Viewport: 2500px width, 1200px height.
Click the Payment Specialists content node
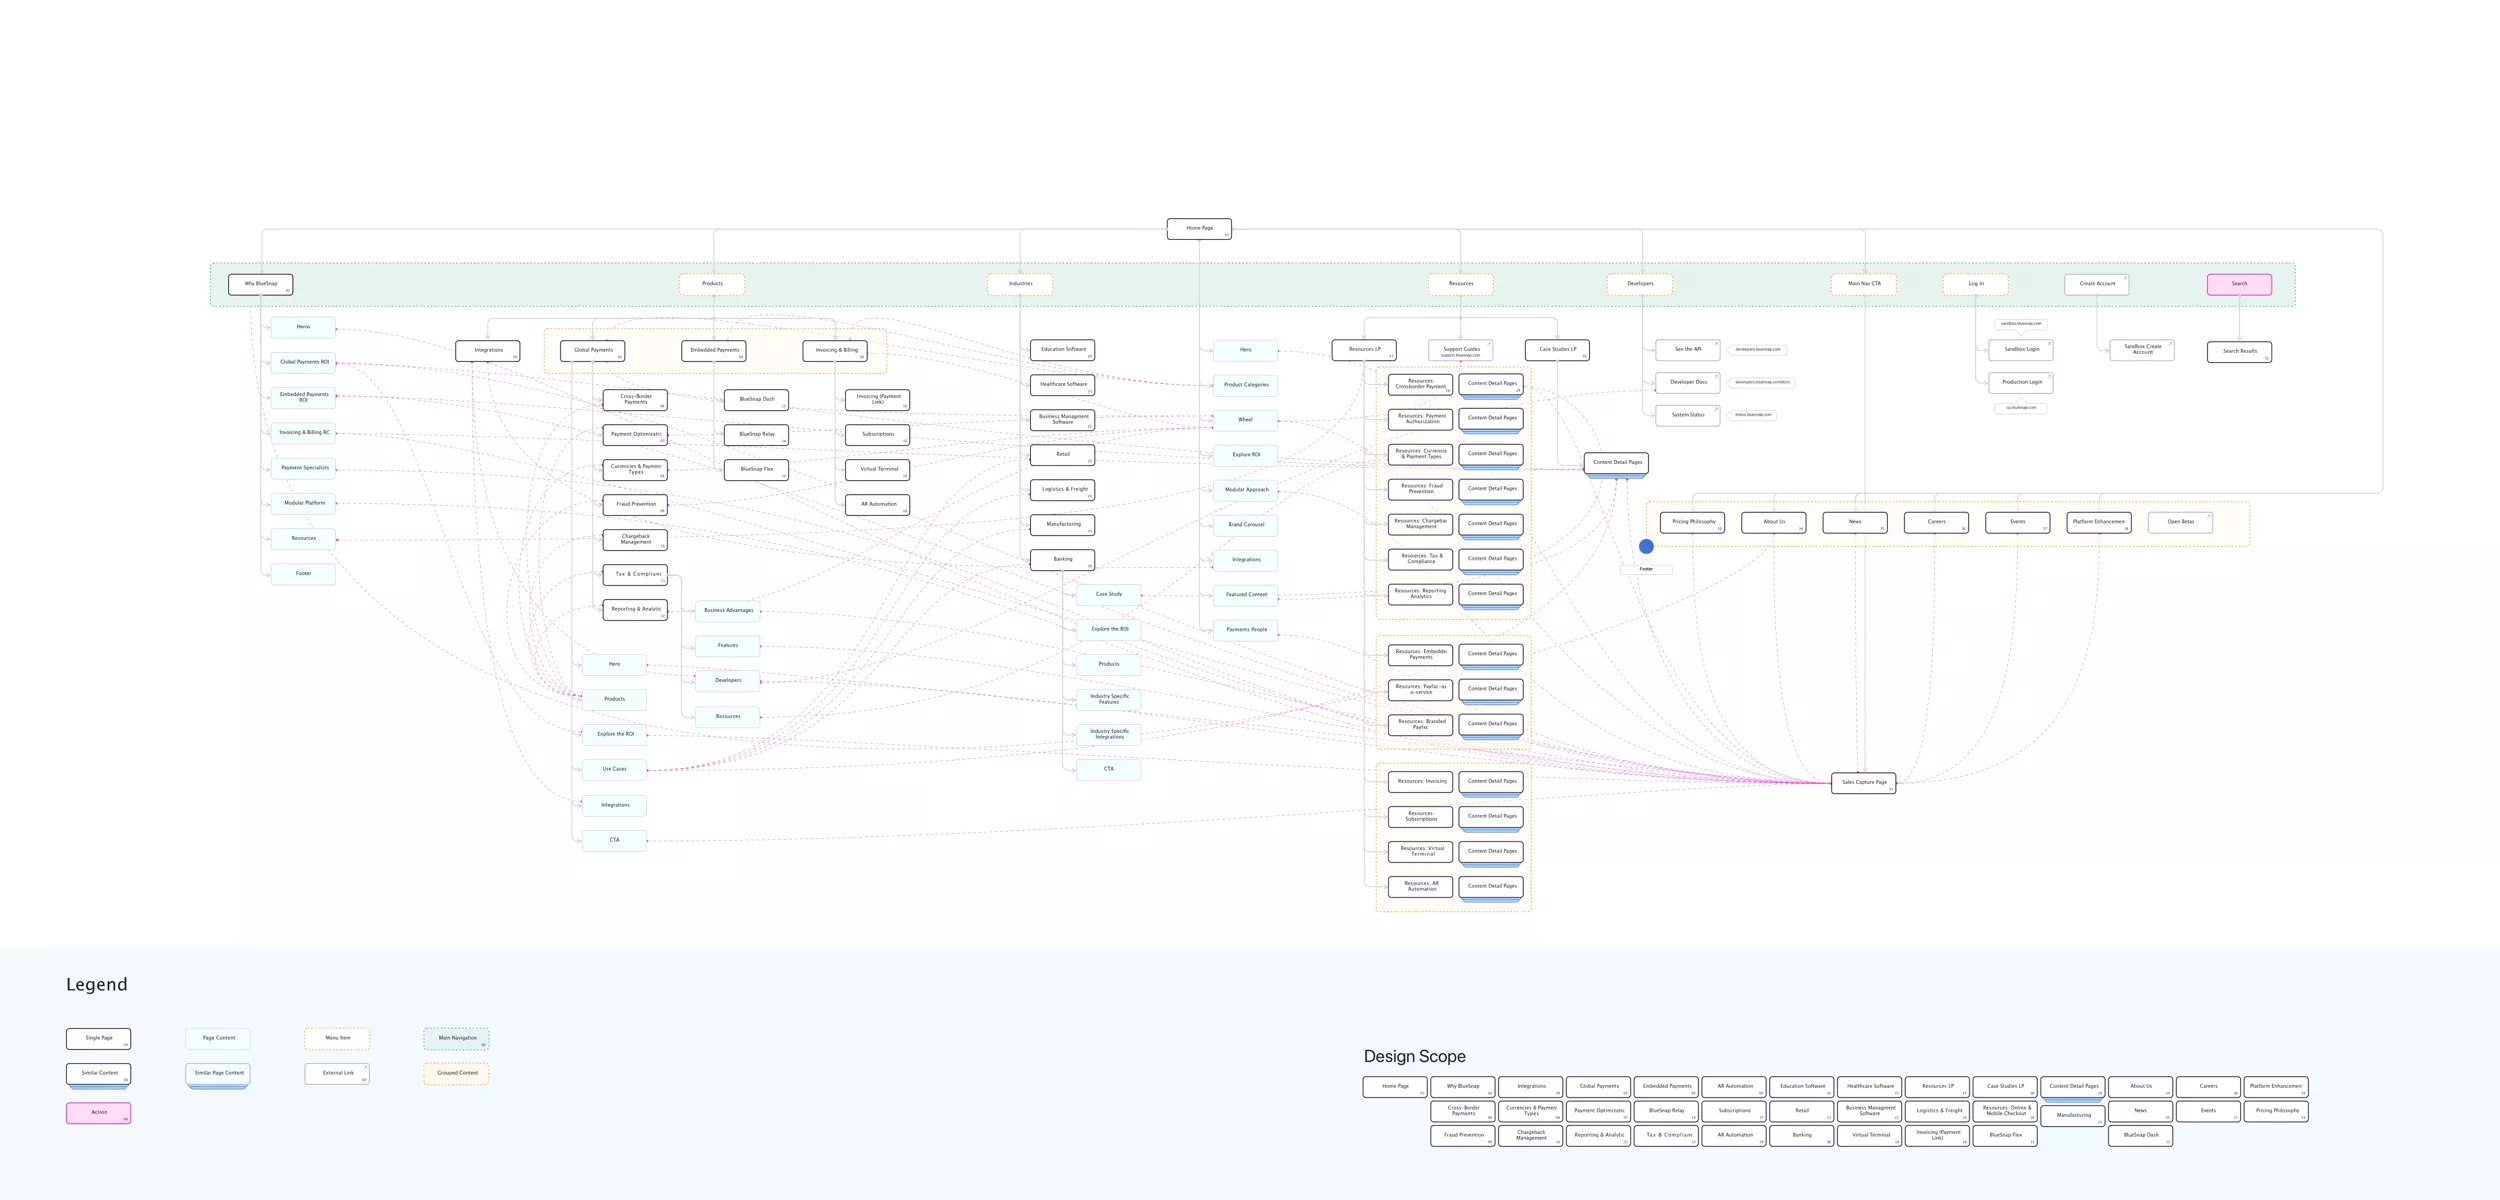pyautogui.click(x=304, y=468)
